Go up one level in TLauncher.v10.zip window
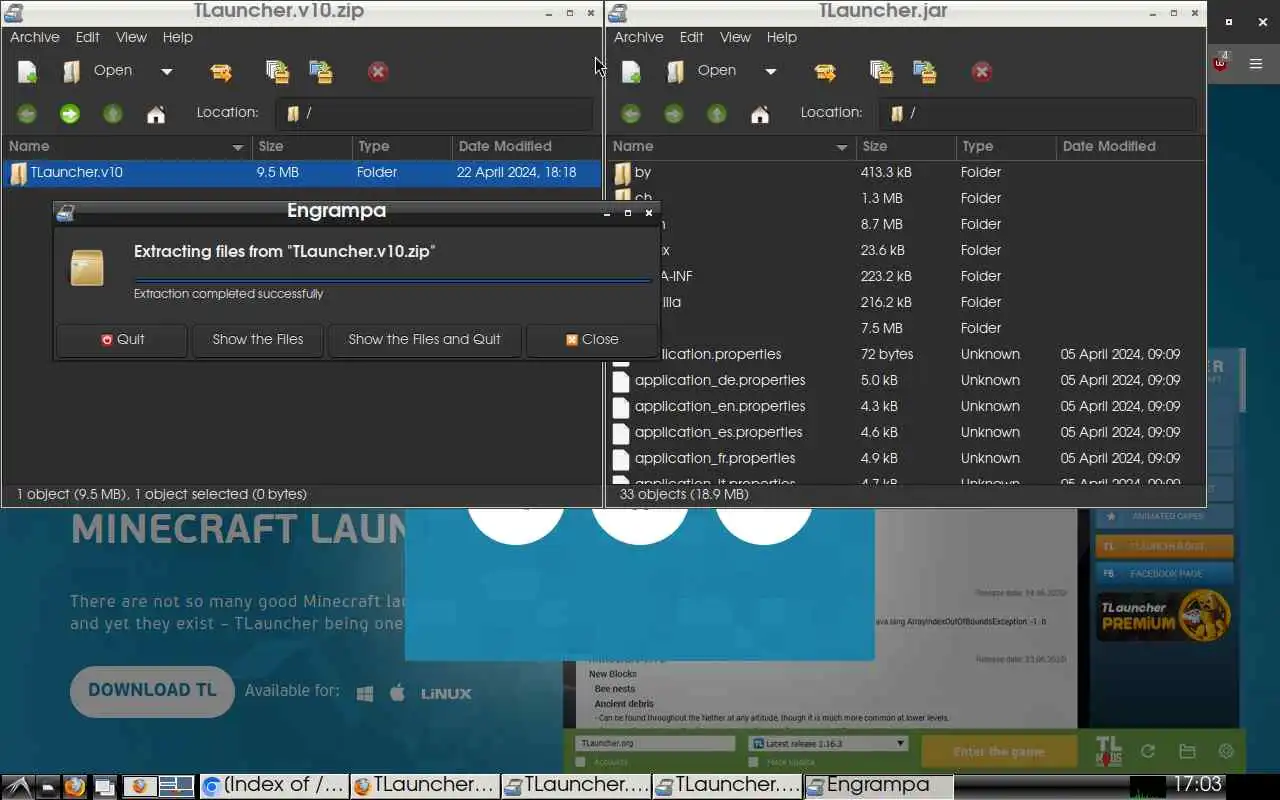 pyautogui.click(x=113, y=114)
